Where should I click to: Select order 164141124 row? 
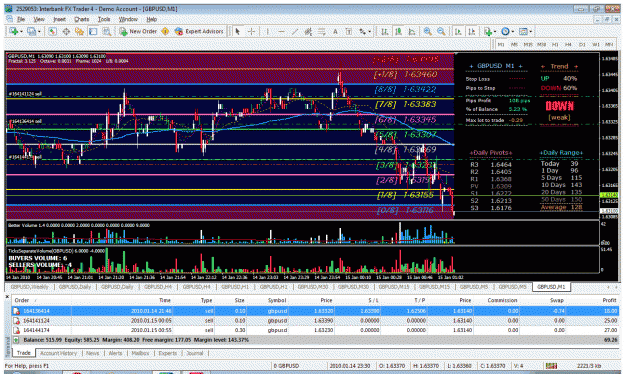tap(315, 321)
